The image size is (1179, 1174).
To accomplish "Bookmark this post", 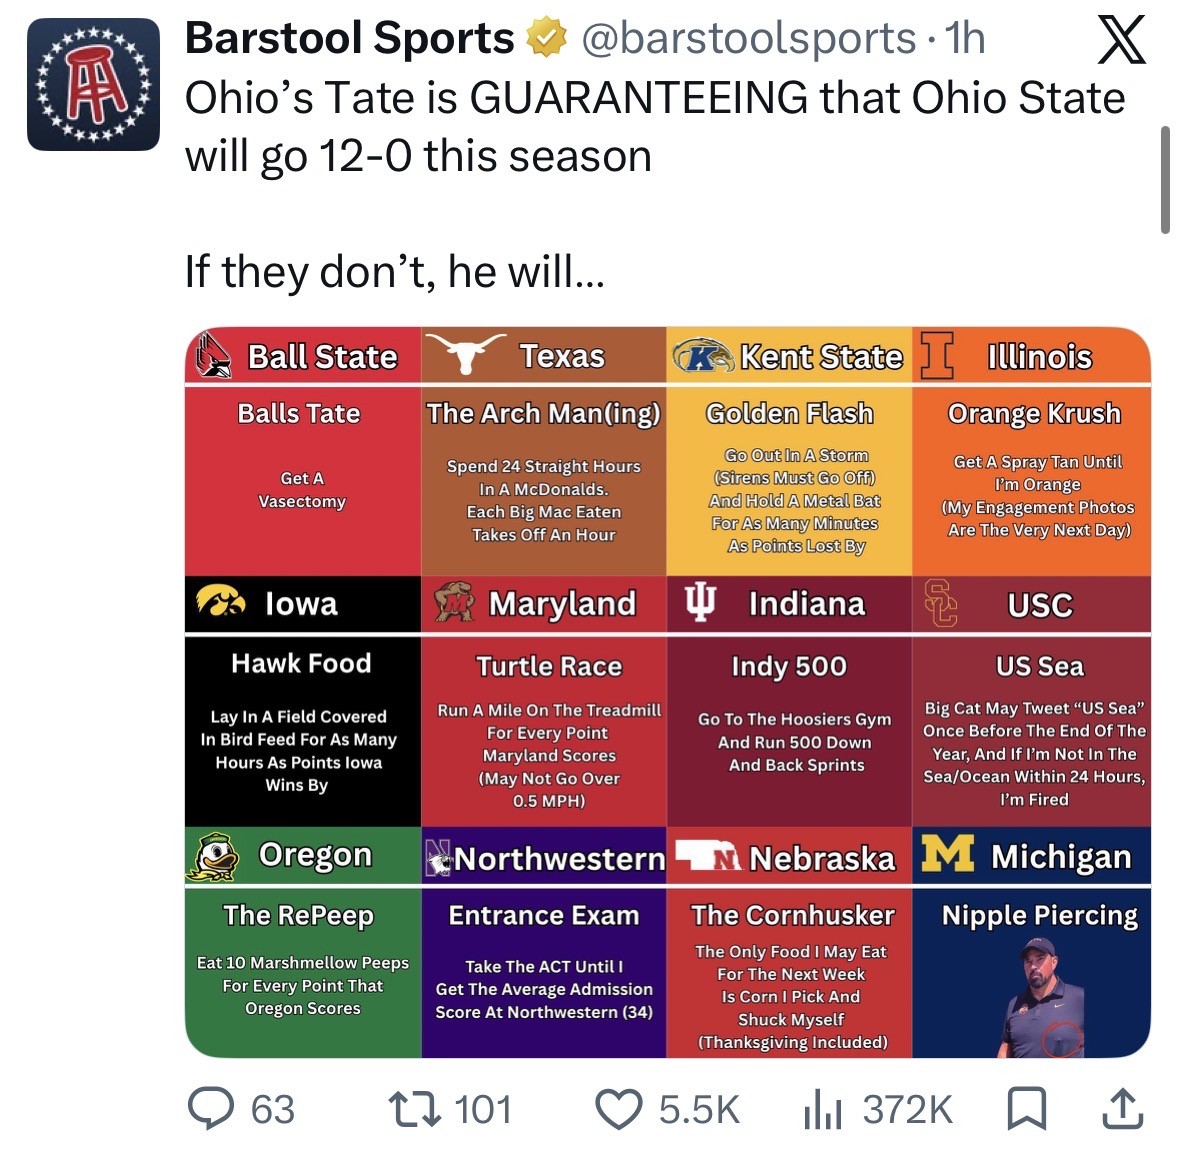I will [1026, 1109].
